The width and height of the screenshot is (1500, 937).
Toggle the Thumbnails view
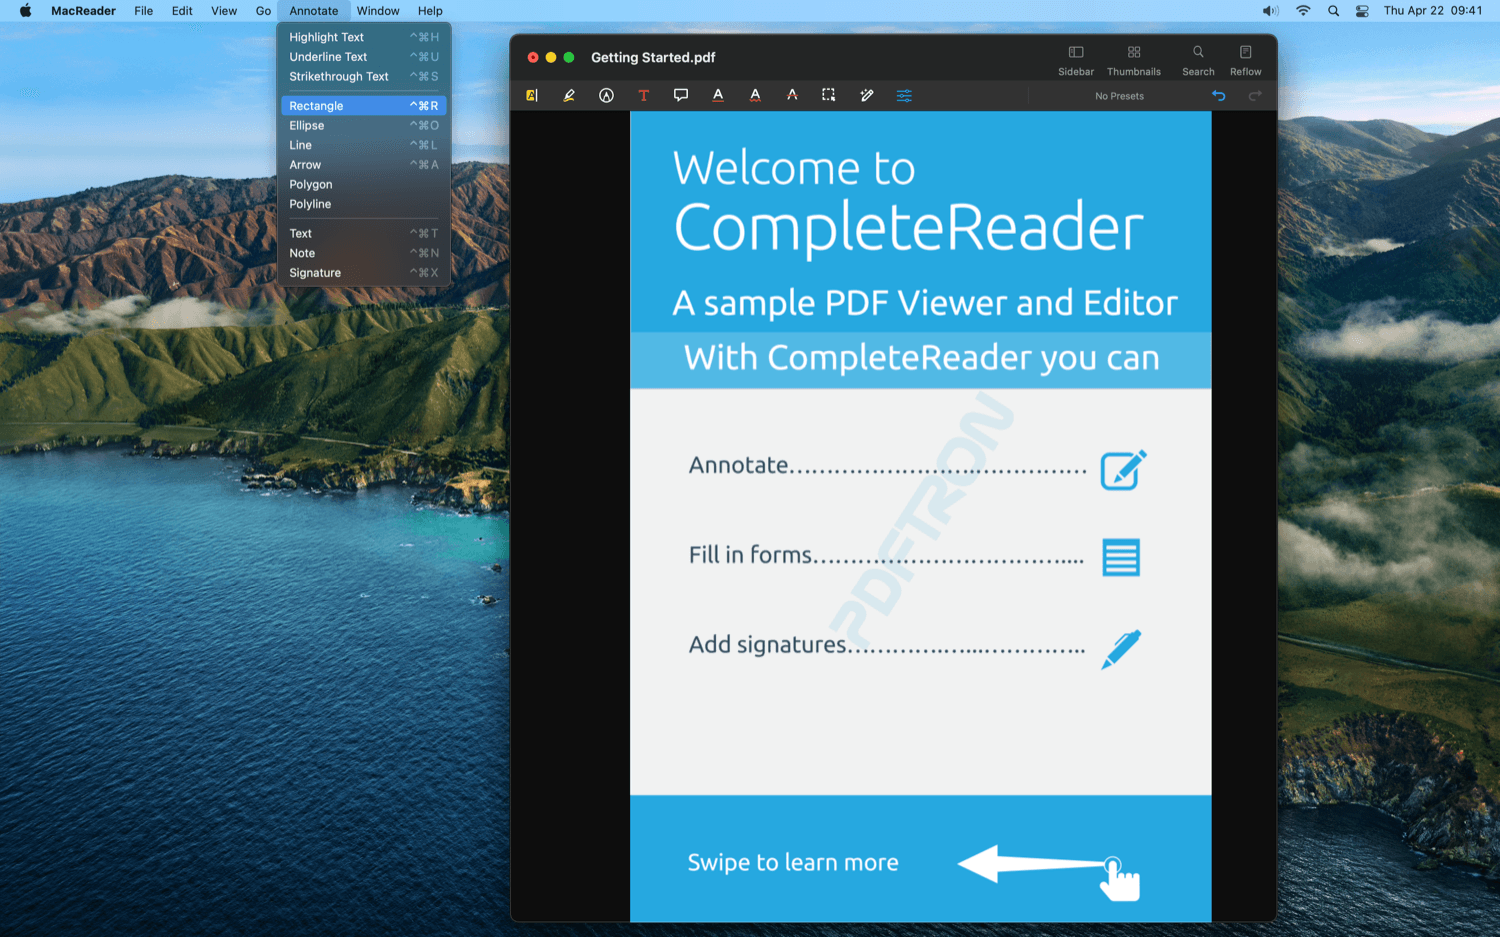1134,60
